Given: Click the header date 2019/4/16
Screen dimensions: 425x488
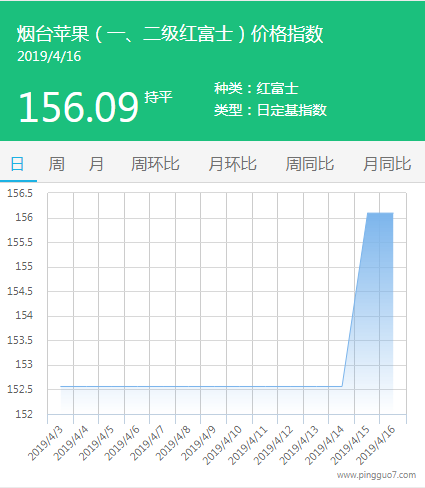Looking at the screenshot, I should [49, 56].
